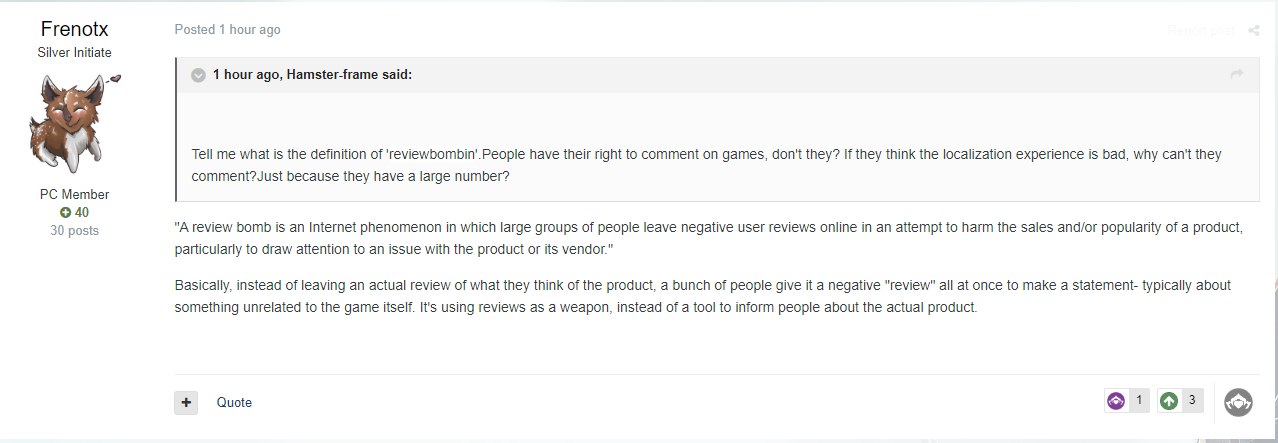Click the share post icon
Image resolution: width=1278 pixels, height=443 pixels.
point(1254,31)
